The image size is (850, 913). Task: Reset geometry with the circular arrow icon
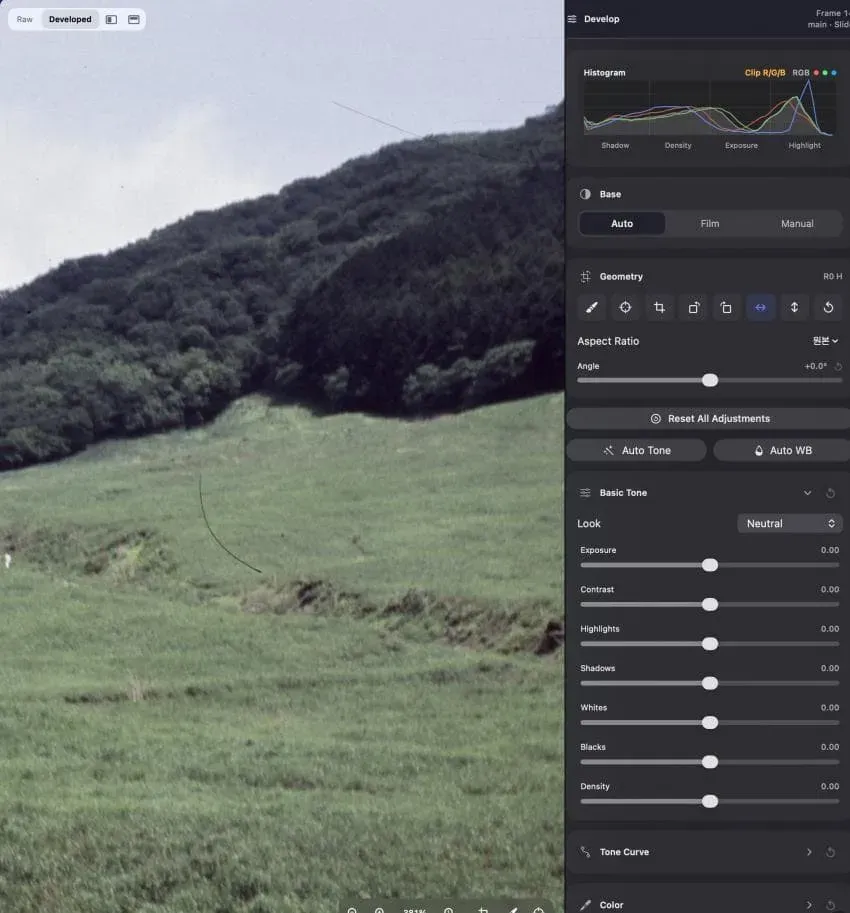pos(828,307)
